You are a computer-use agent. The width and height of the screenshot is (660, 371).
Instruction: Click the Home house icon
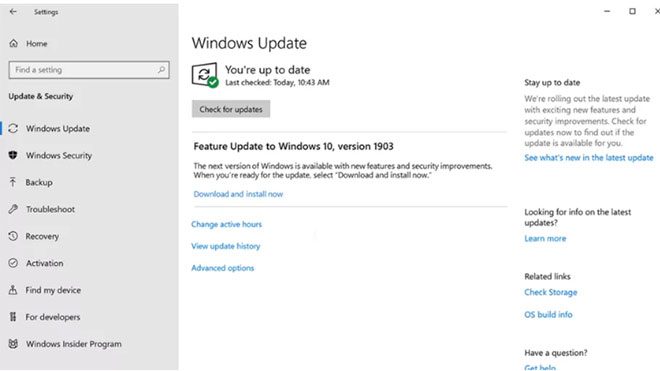click(13, 43)
